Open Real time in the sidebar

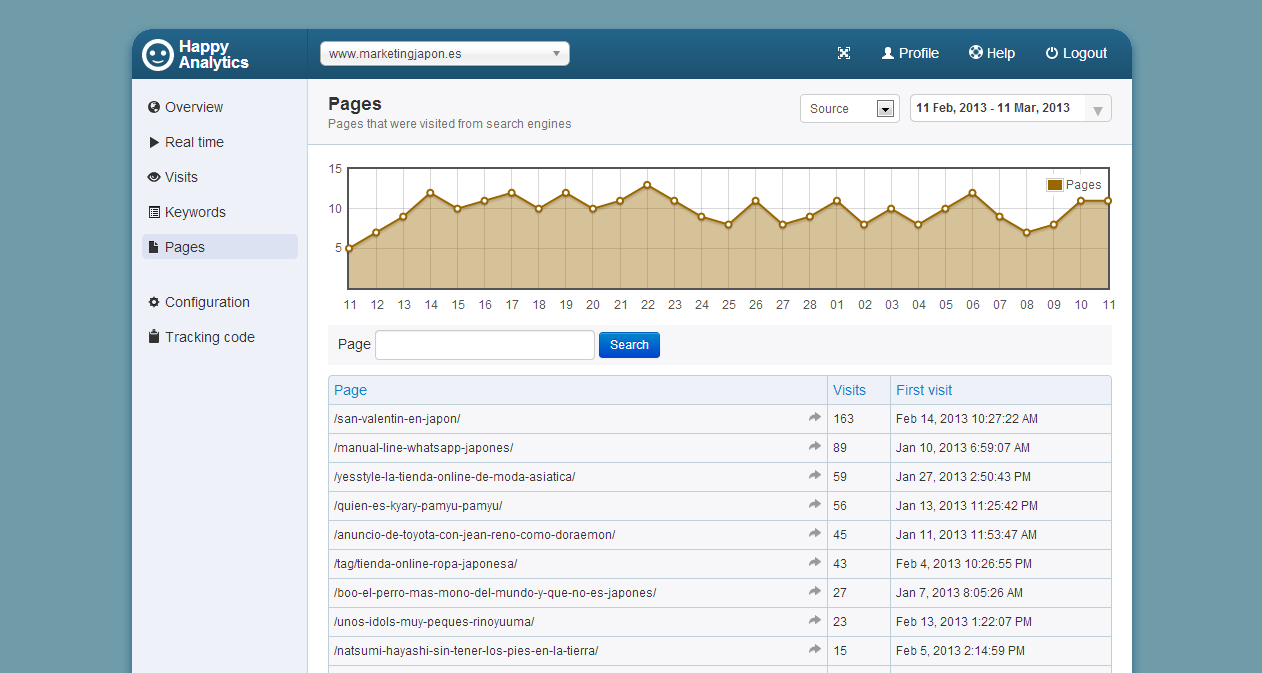(194, 142)
